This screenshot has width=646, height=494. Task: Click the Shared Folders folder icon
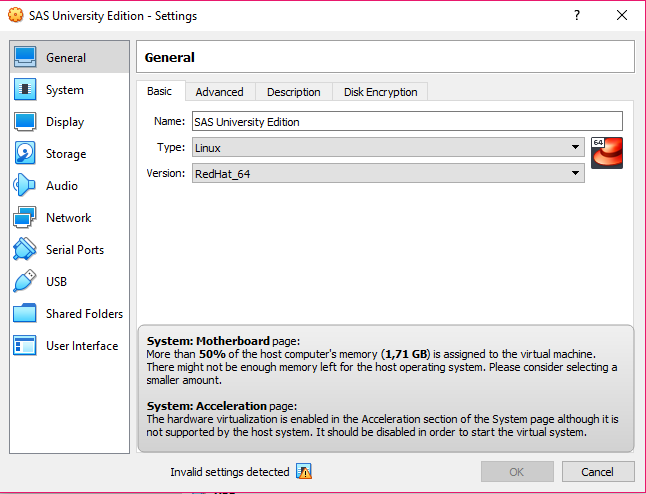pos(25,313)
